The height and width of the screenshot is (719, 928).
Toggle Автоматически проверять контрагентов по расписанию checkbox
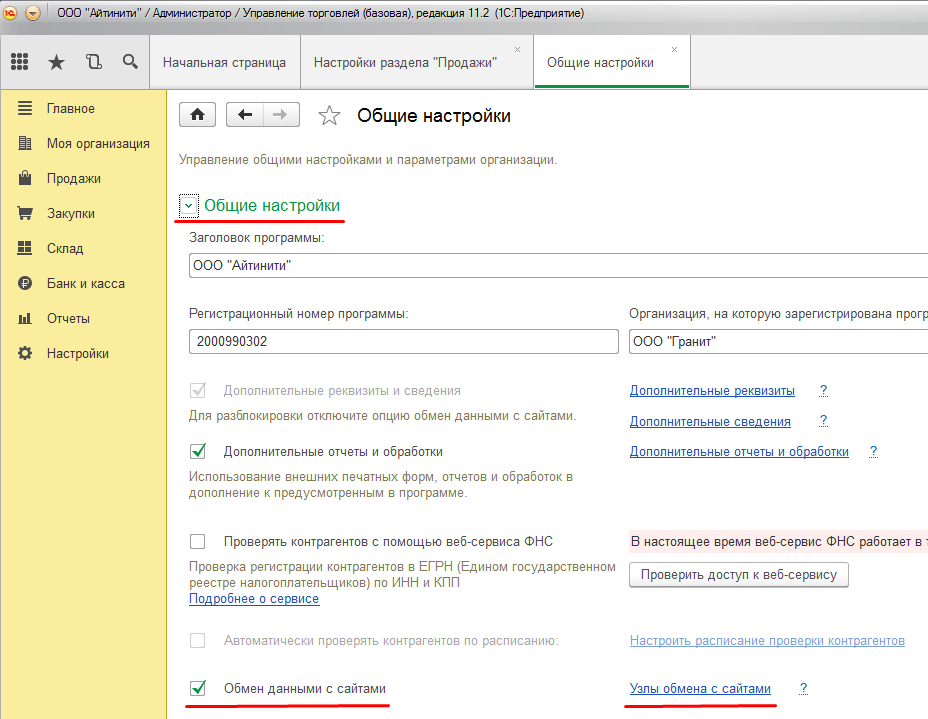[198, 640]
